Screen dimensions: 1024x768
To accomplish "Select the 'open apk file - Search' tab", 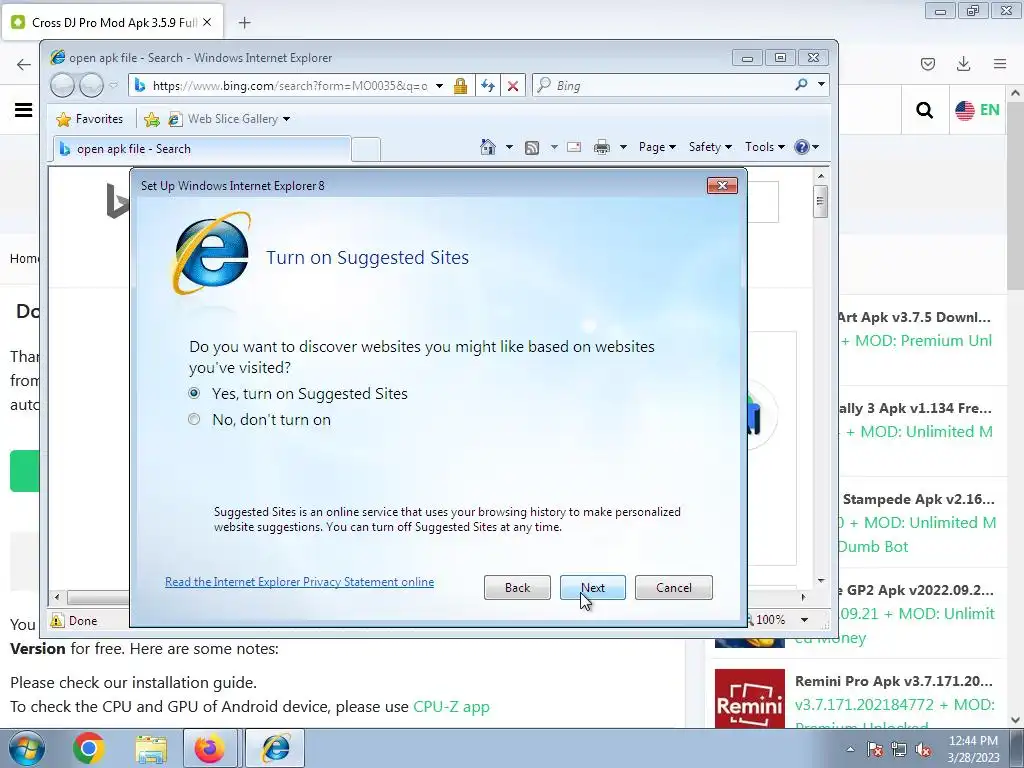I will click(x=202, y=149).
